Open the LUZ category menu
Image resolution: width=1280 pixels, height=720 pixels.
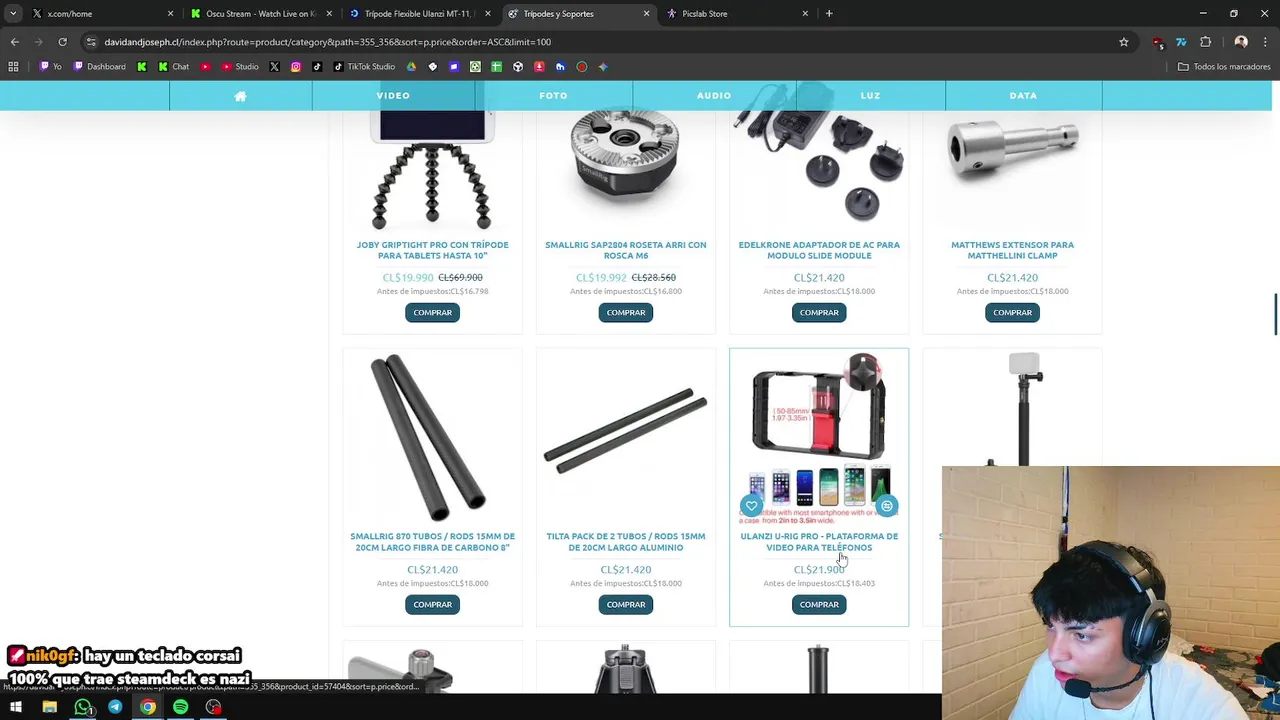[870, 96]
